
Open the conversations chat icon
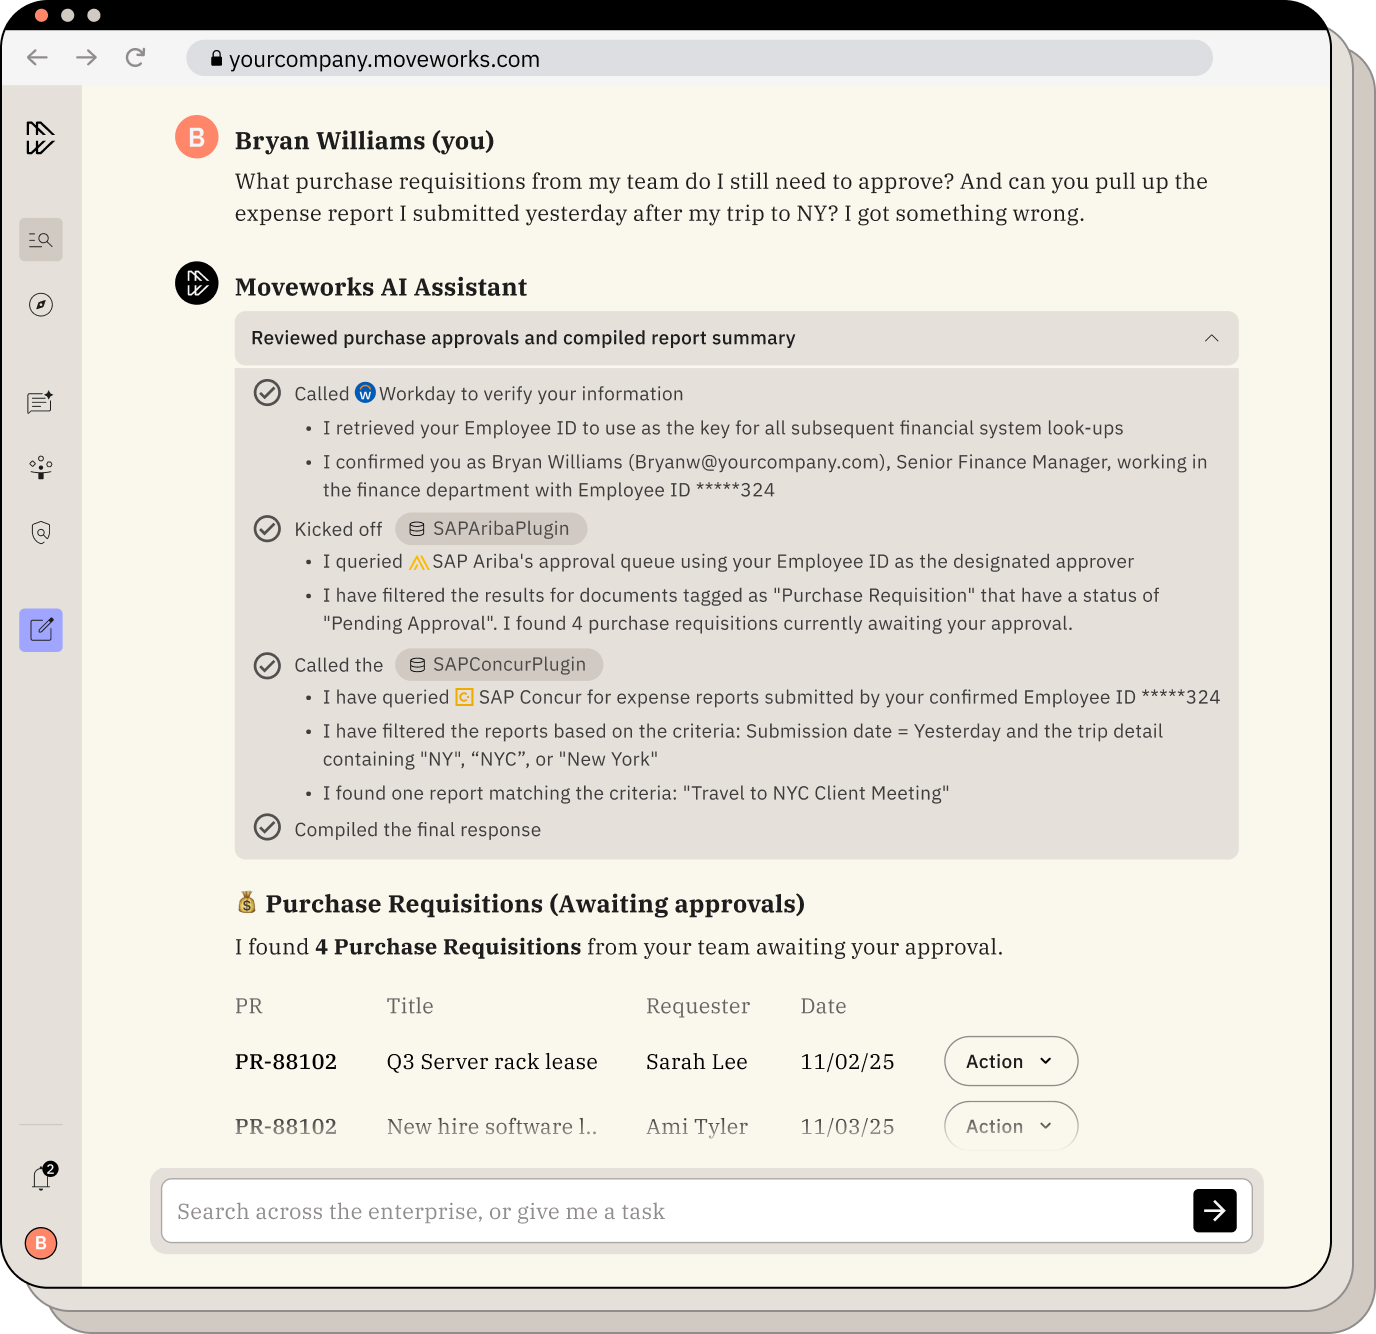(x=40, y=402)
